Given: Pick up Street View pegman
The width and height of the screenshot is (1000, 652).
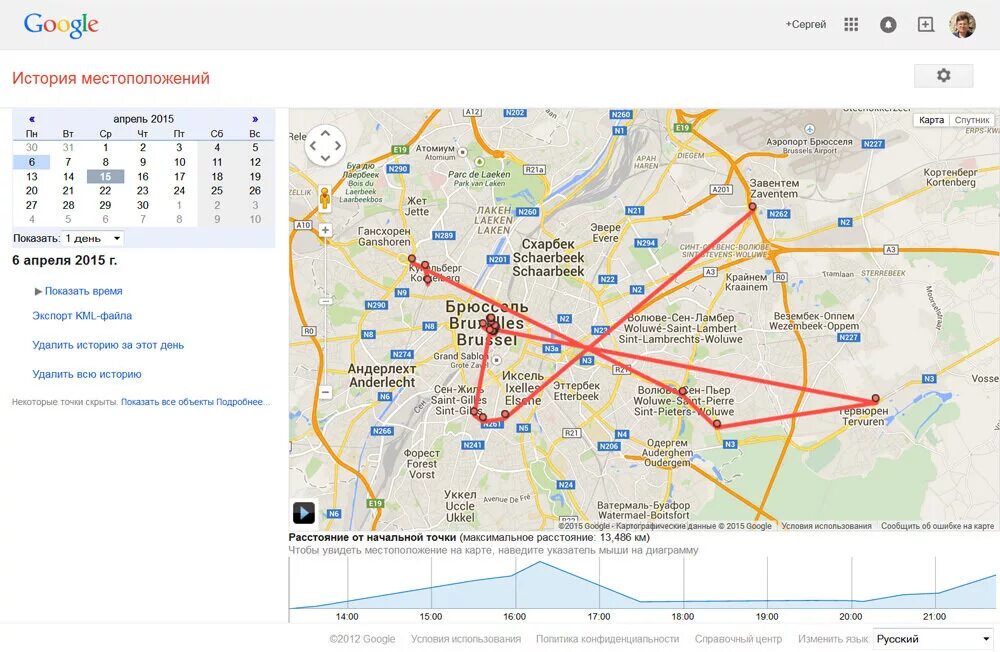Looking at the screenshot, I should click(325, 198).
